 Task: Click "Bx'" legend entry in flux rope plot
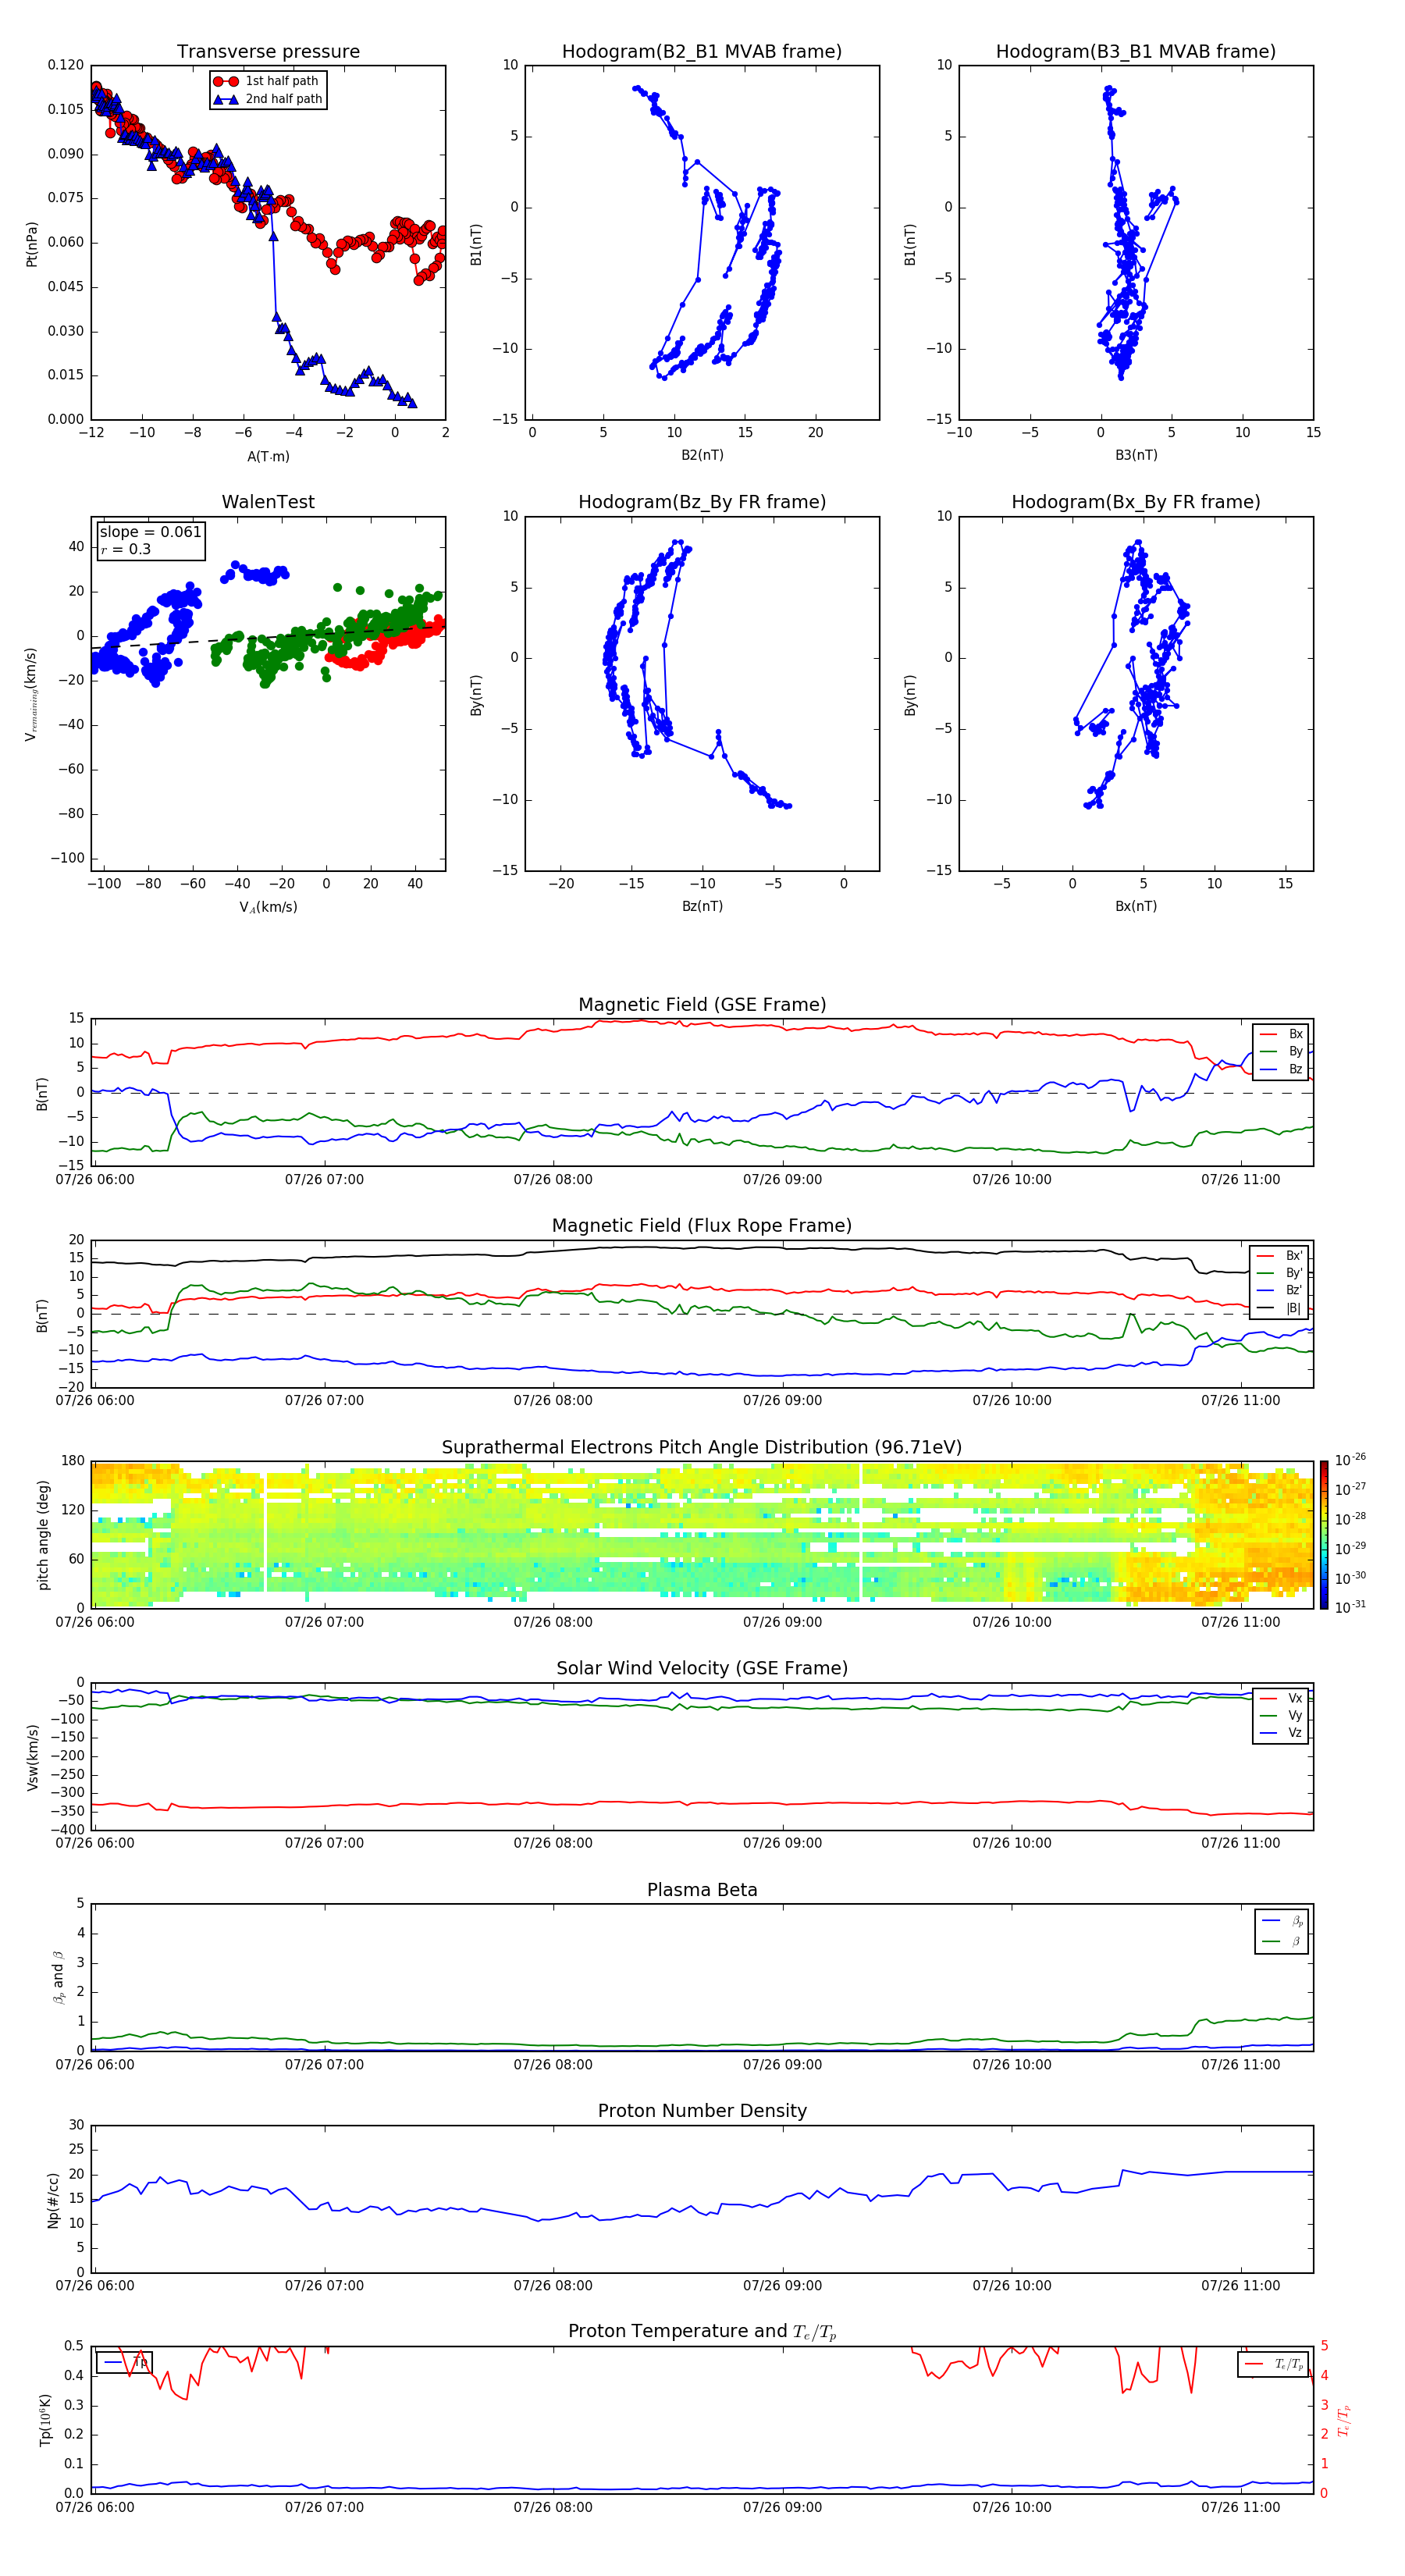(1280, 1256)
